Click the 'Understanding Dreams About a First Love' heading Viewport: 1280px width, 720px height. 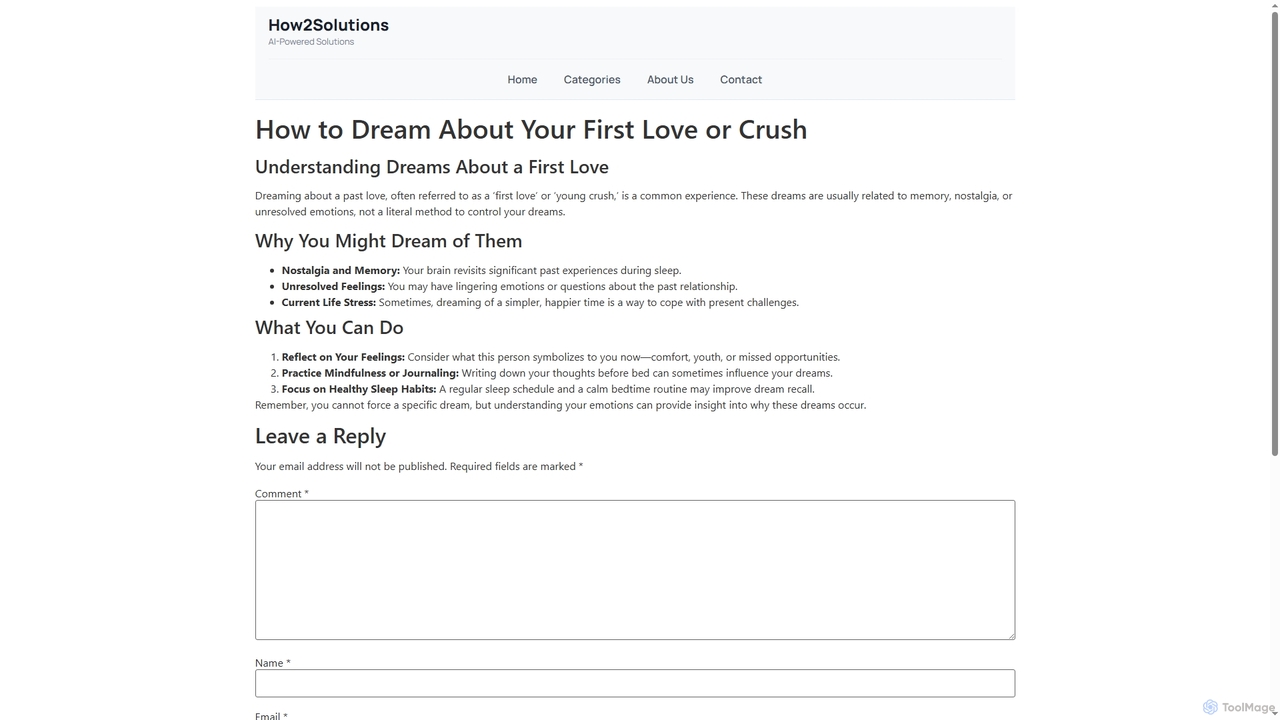pos(432,167)
